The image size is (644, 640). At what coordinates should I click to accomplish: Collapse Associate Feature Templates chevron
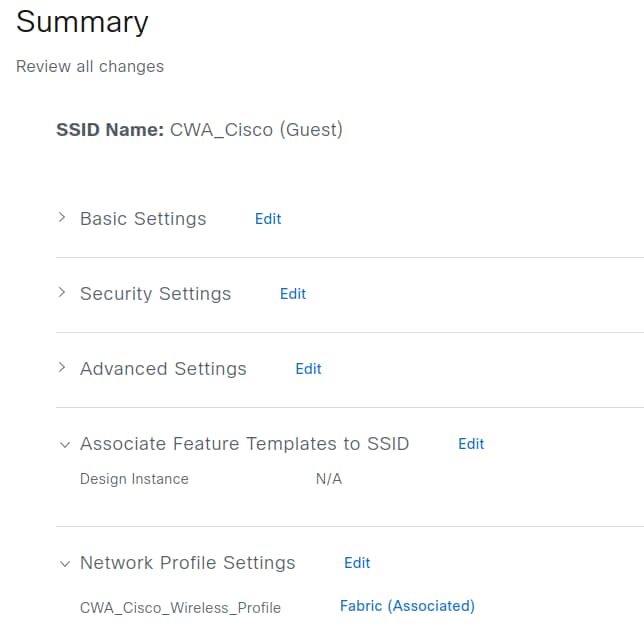coord(65,444)
